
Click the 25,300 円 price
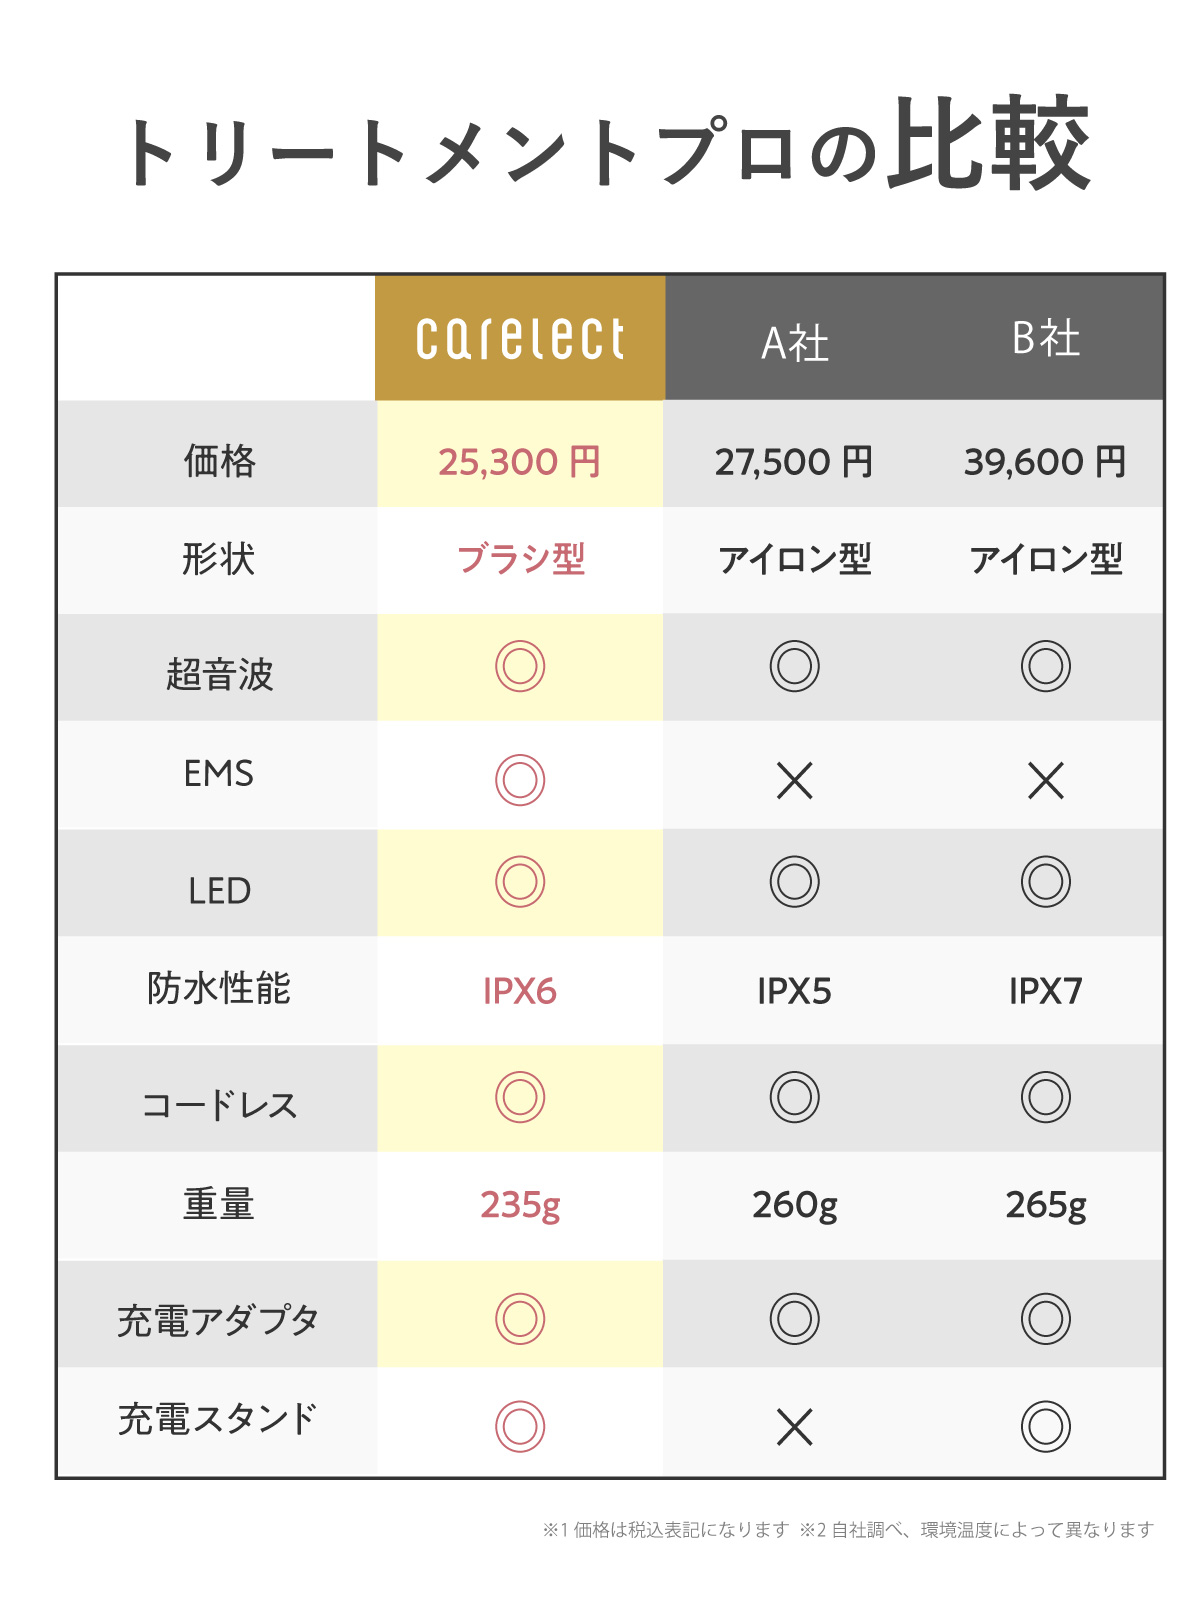click(520, 462)
